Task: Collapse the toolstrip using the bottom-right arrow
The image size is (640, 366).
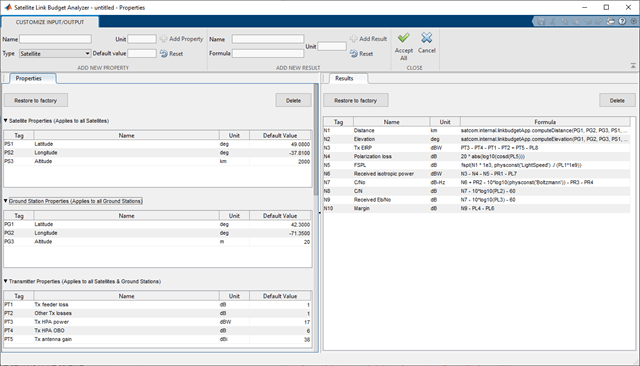Action: pyautogui.click(x=633, y=66)
